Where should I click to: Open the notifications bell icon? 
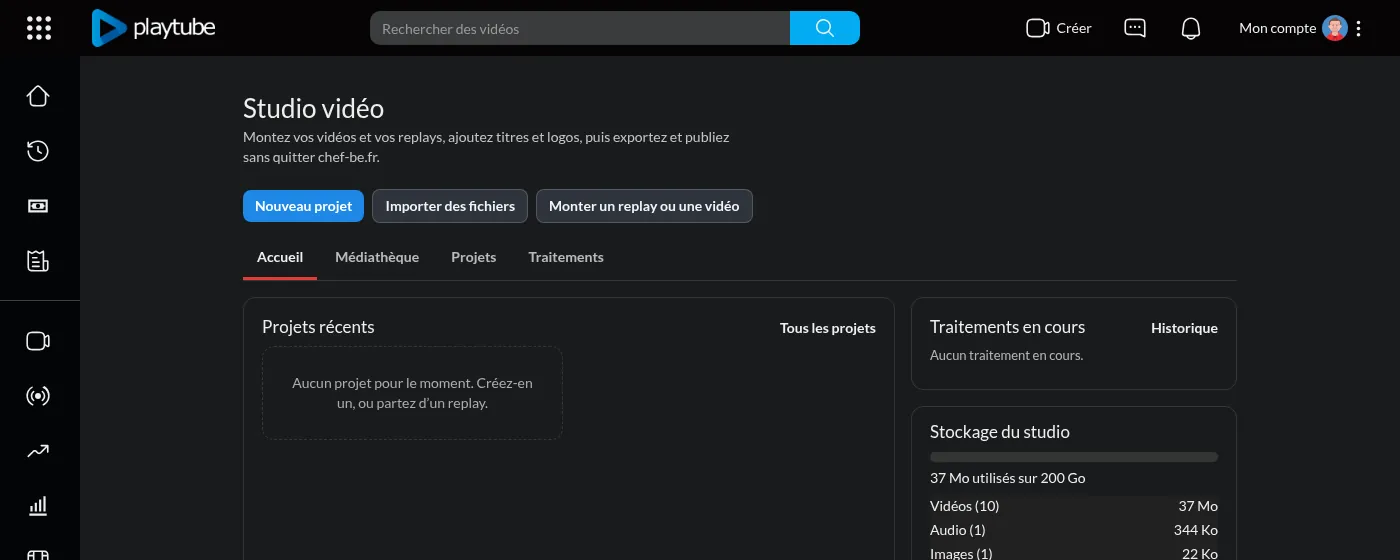click(1191, 28)
